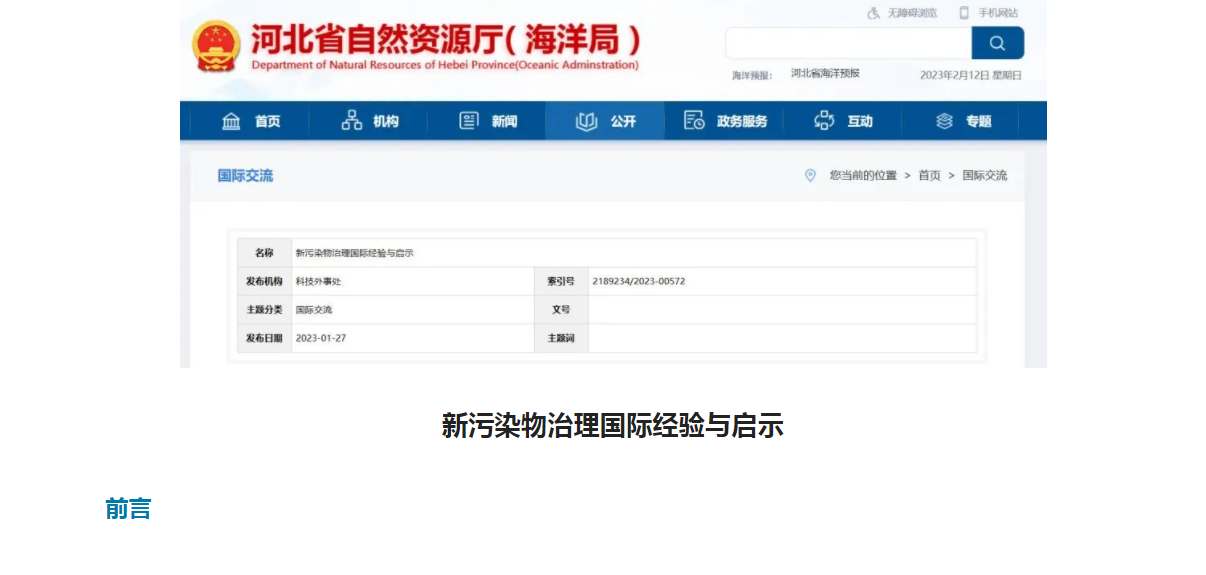Image resolution: width=1206 pixels, height=575 pixels.
Task: Click the 国际交流 section heading
Action: click(x=245, y=176)
